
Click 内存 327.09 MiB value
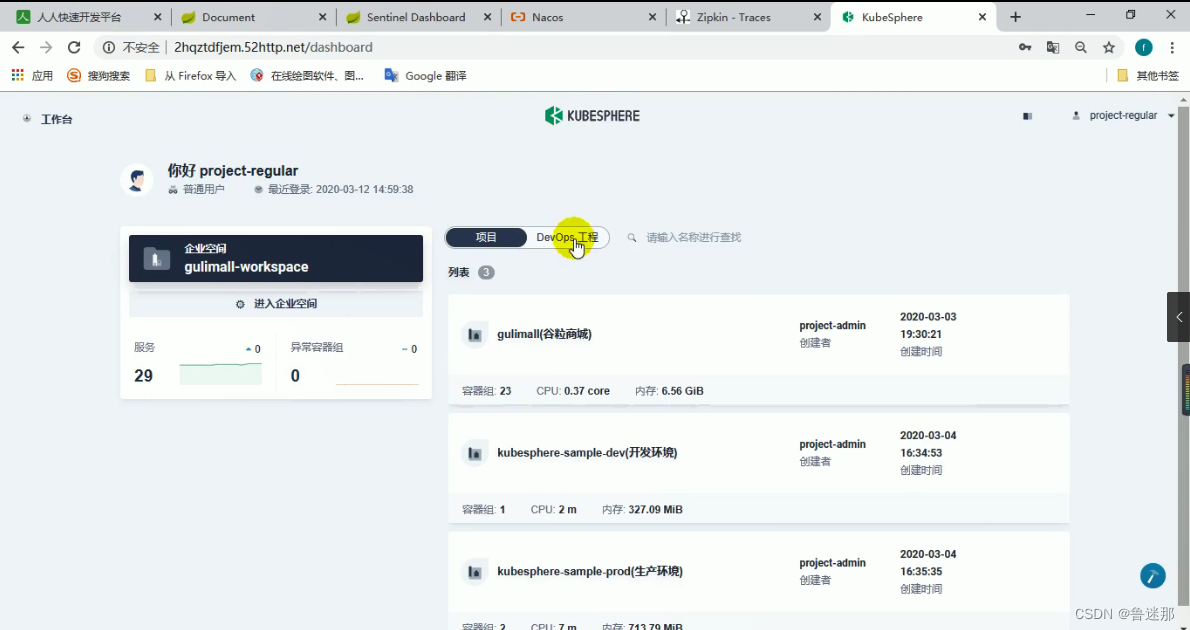coord(656,509)
